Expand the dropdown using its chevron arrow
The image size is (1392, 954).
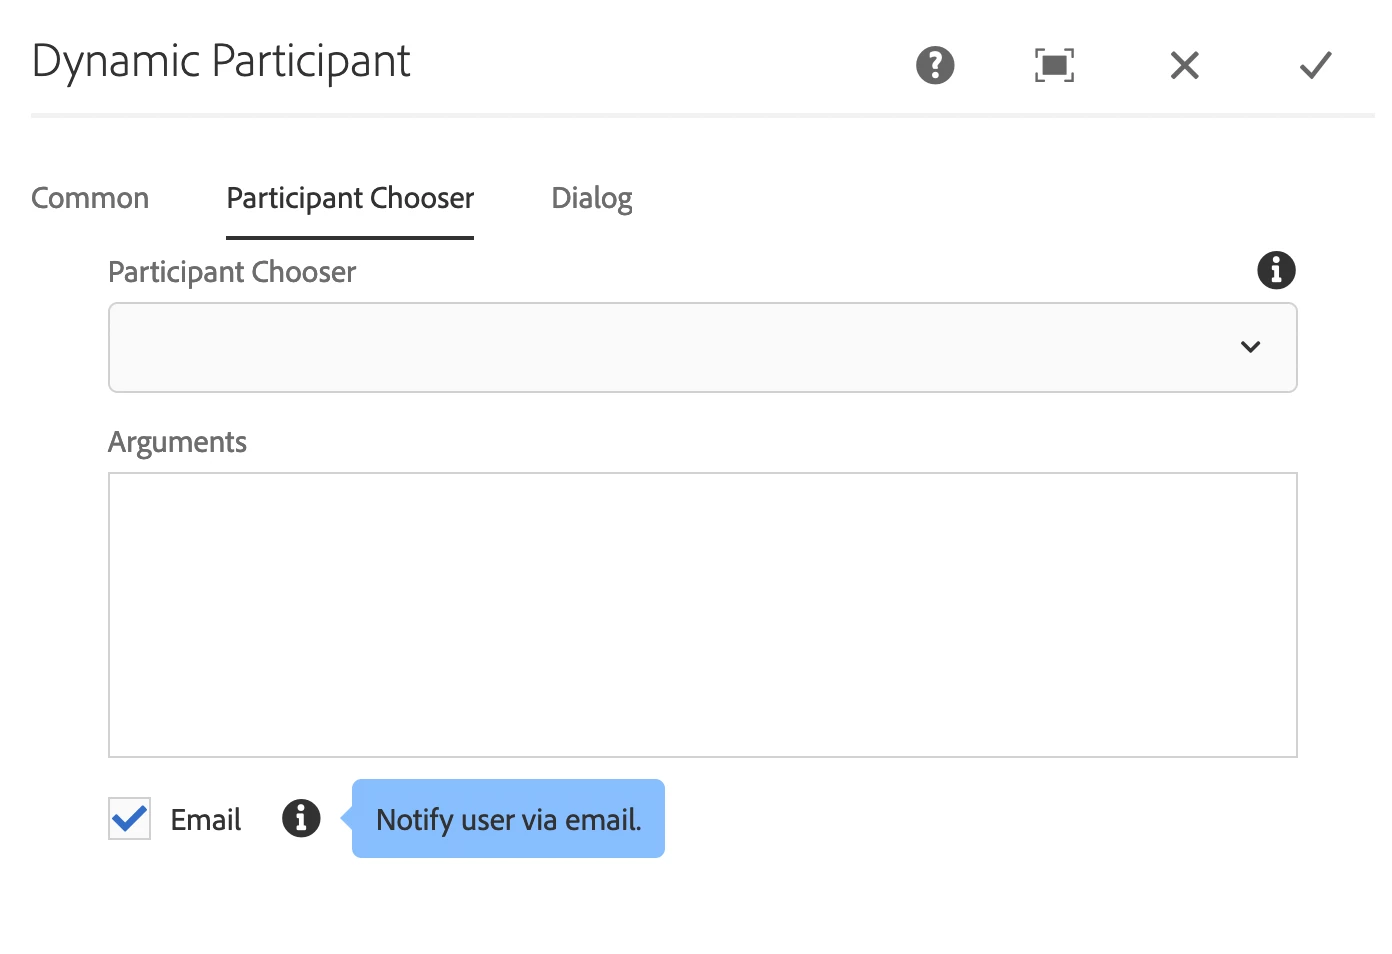pos(1250,347)
